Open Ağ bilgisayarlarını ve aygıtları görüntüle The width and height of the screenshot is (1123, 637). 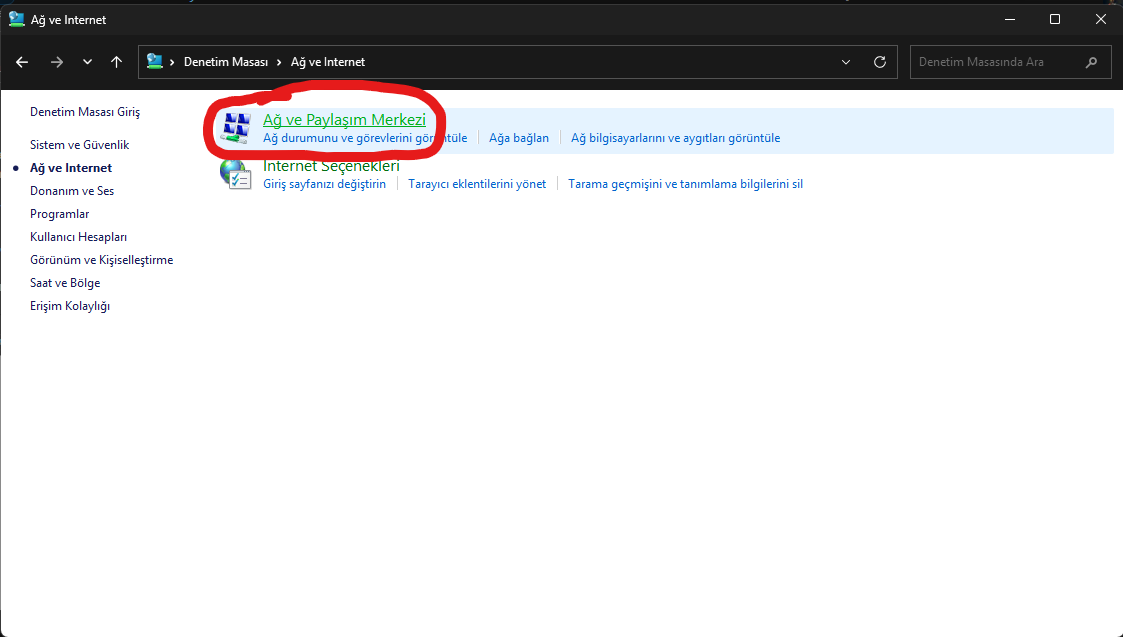coord(675,138)
